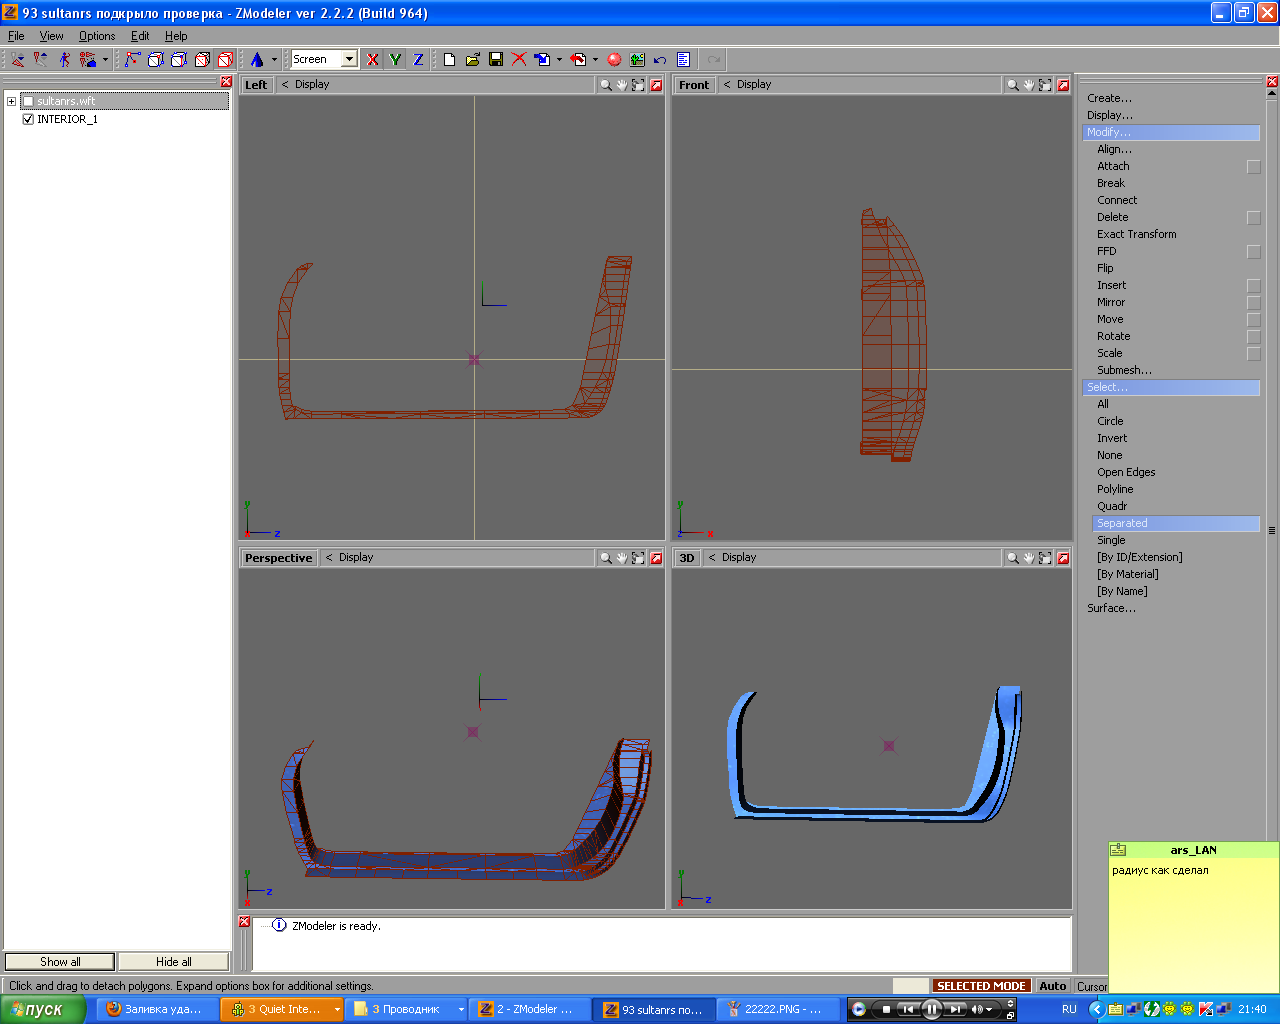Maximize the Front viewport with red icon
This screenshot has height=1024, width=1280.
pyautogui.click(x=1063, y=85)
